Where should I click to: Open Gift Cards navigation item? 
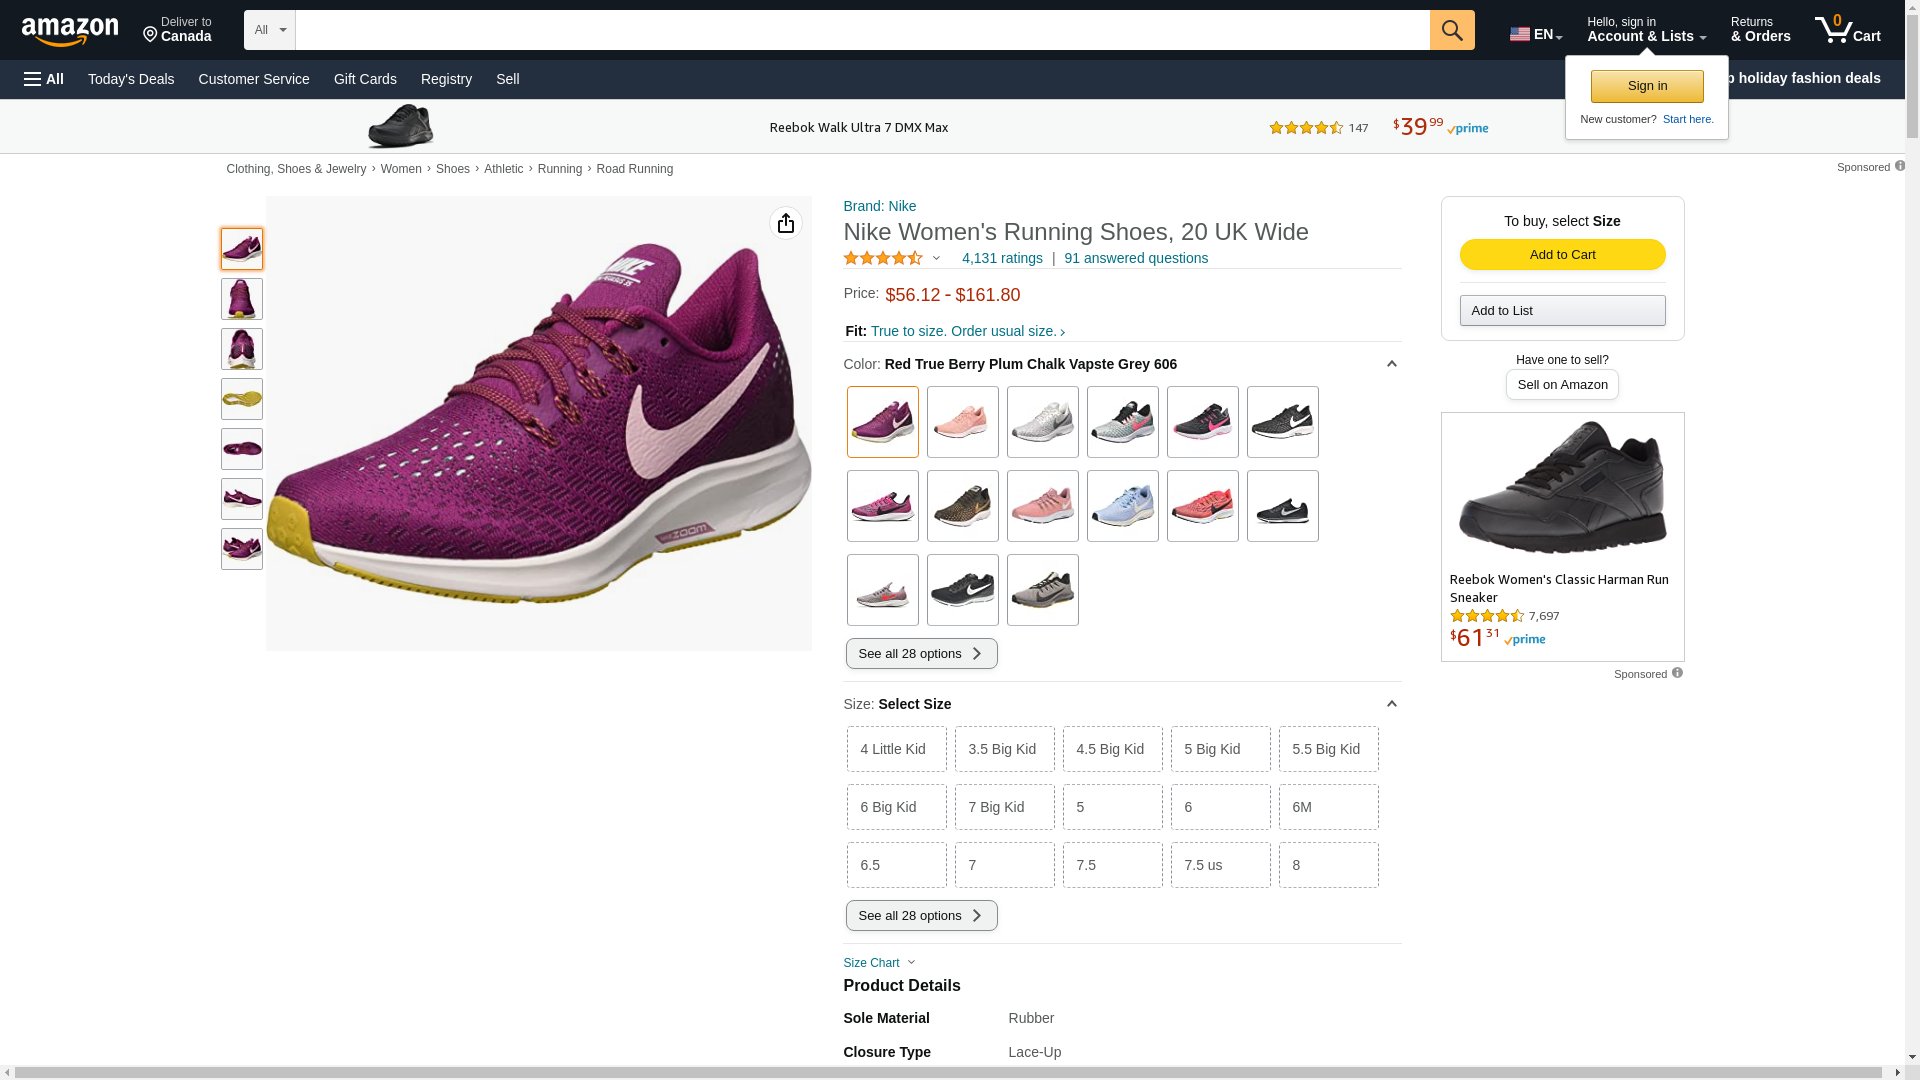click(x=365, y=79)
